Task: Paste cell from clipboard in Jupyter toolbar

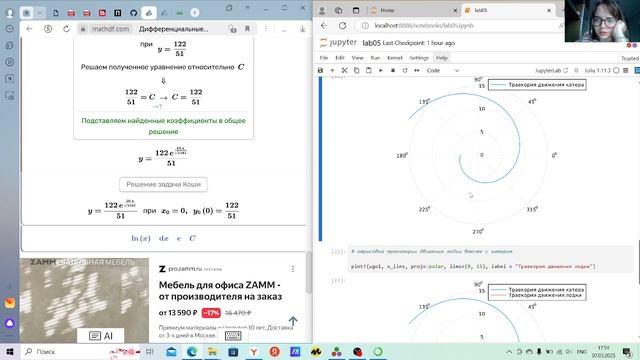Action: click(369, 71)
